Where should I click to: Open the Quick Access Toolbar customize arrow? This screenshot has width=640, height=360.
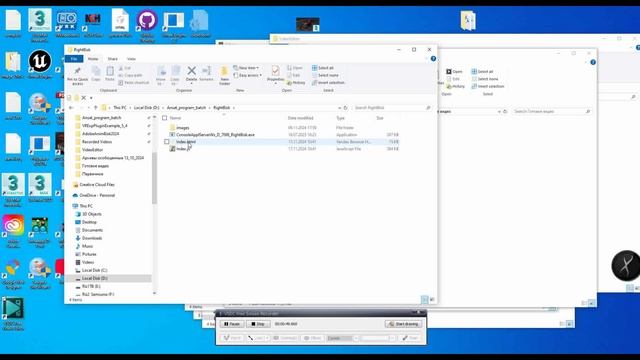pos(91,98)
